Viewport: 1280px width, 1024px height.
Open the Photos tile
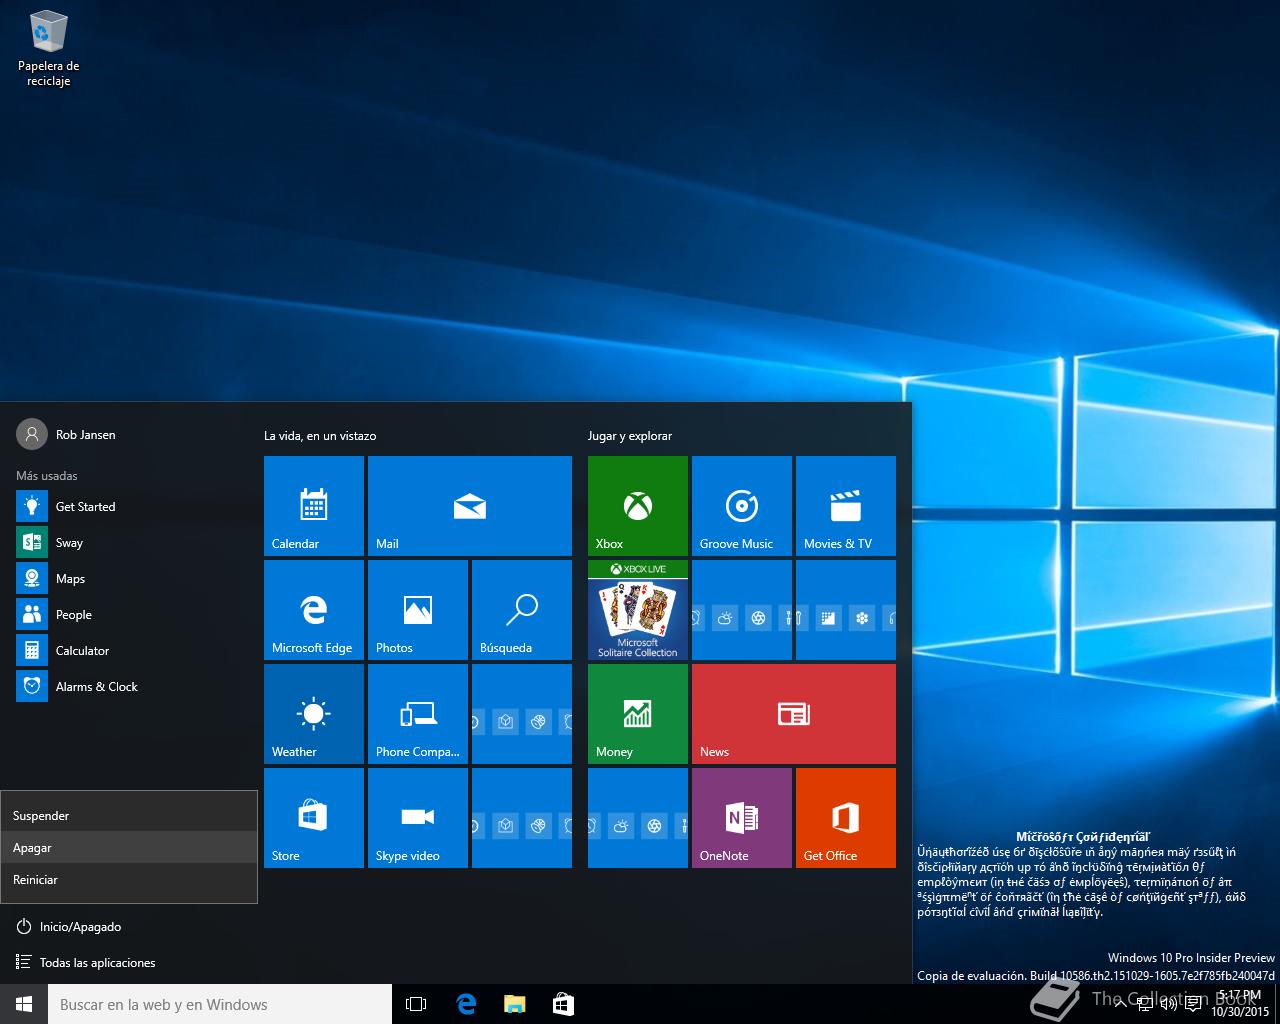pos(418,610)
